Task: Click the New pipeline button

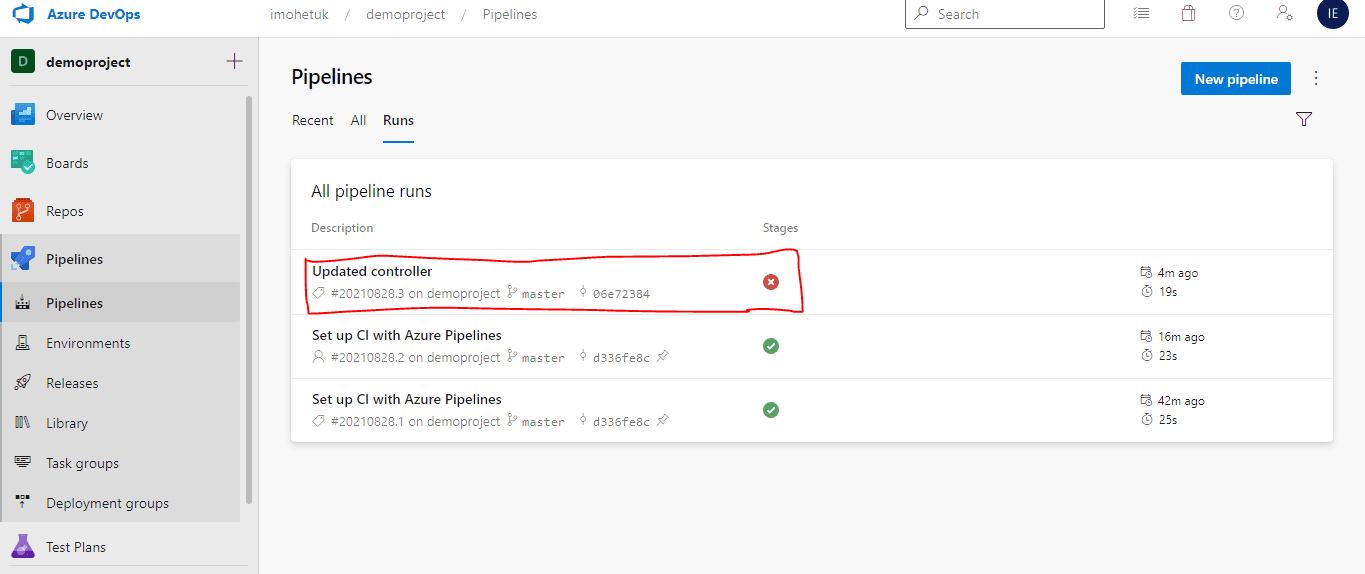Action: 1236,79
